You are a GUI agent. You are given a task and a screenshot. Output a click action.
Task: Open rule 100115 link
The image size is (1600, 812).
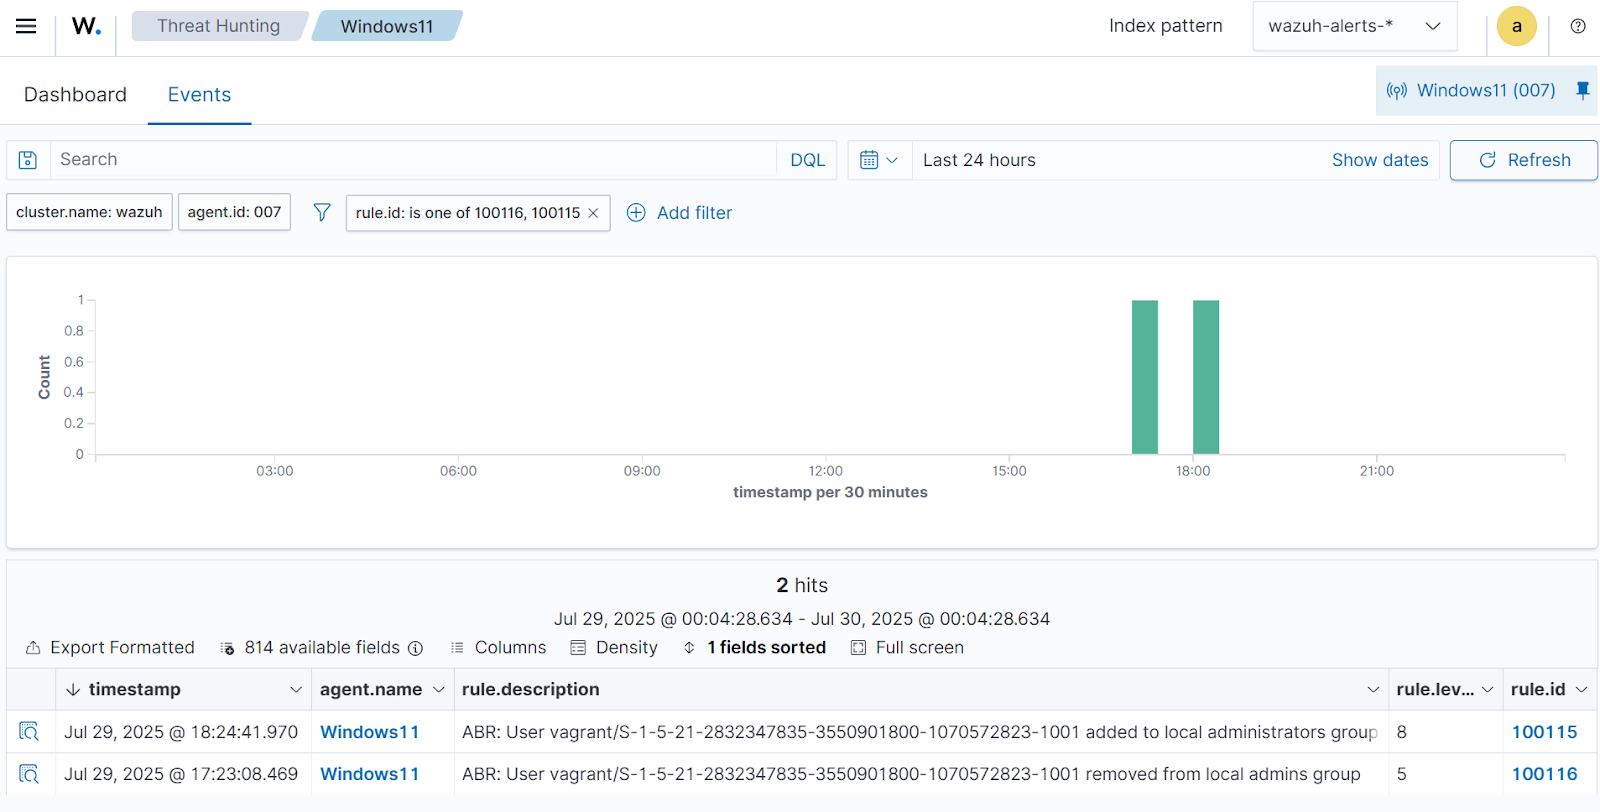coord(1544,732)
